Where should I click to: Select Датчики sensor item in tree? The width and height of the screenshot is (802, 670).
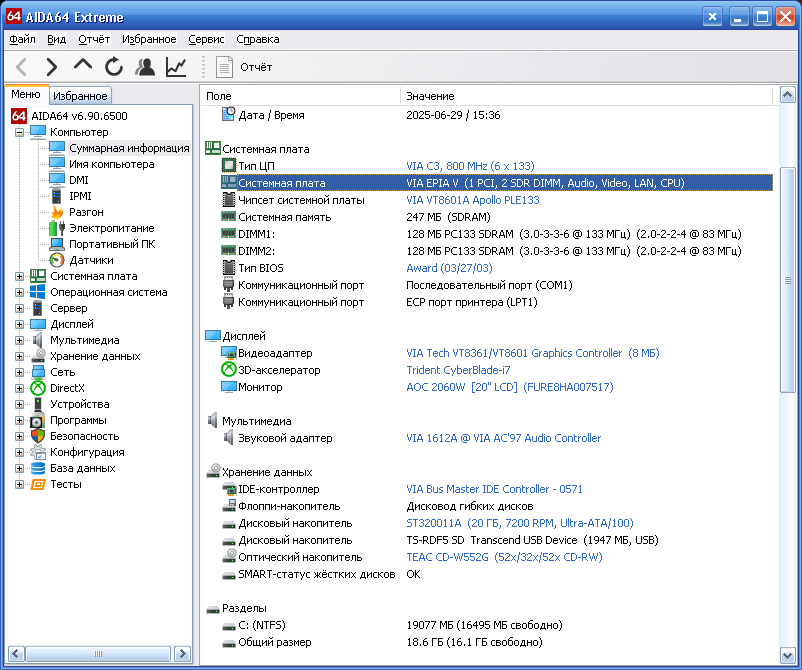pyautogui.click(x=90, y=260)
